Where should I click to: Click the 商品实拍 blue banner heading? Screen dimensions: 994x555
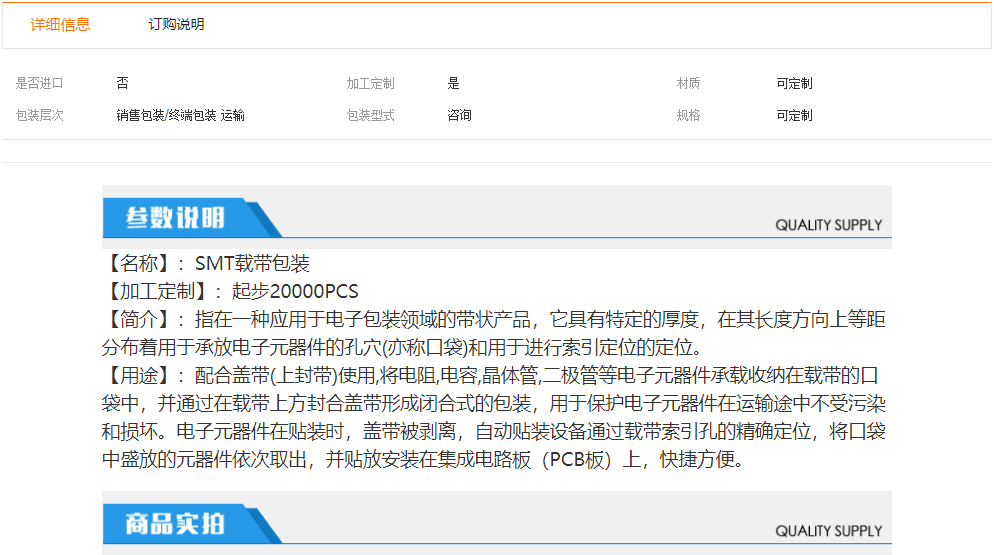(176, 524)
